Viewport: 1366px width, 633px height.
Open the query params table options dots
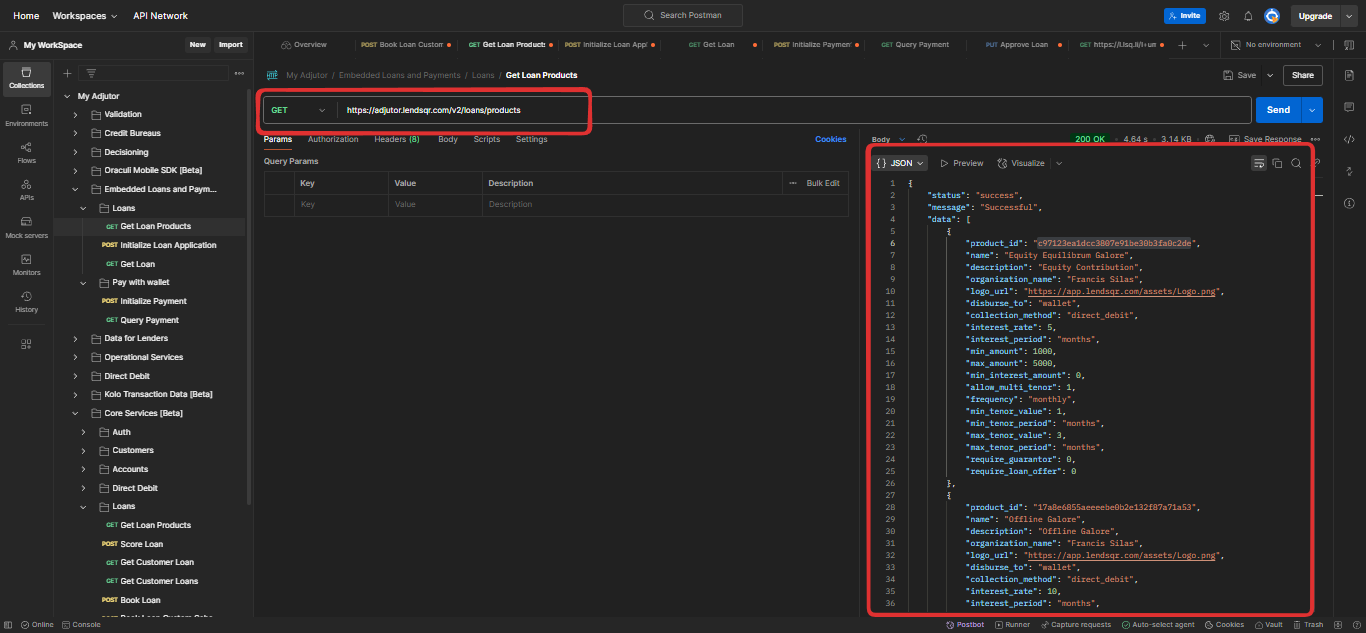[794, 183]
